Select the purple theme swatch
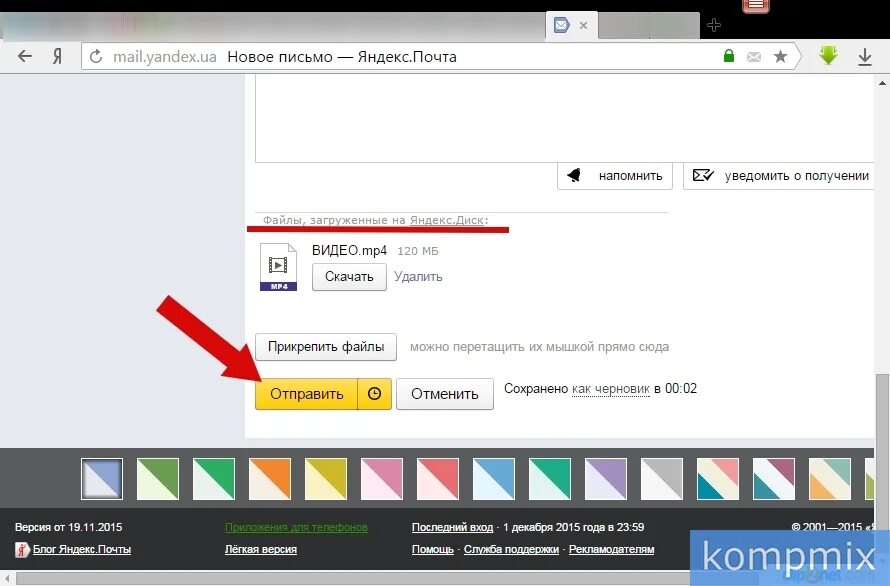The height and width of the screenshot is (586, 890). coord(606,479)
